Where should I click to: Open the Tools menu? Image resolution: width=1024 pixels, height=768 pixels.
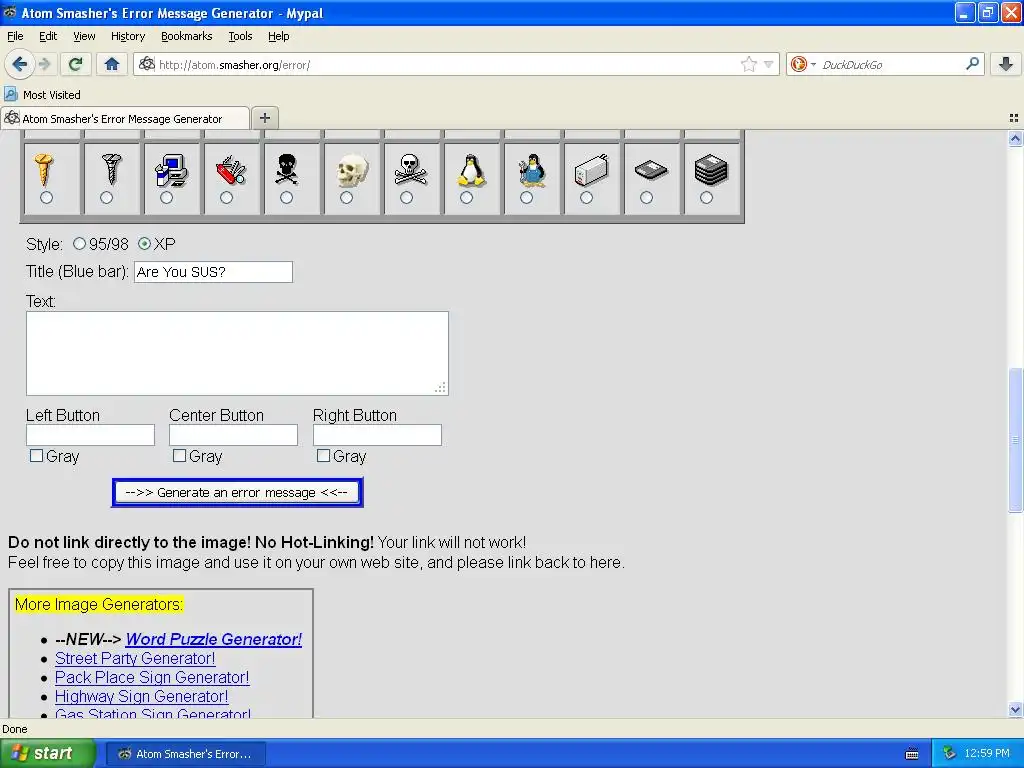click(240, 36)
